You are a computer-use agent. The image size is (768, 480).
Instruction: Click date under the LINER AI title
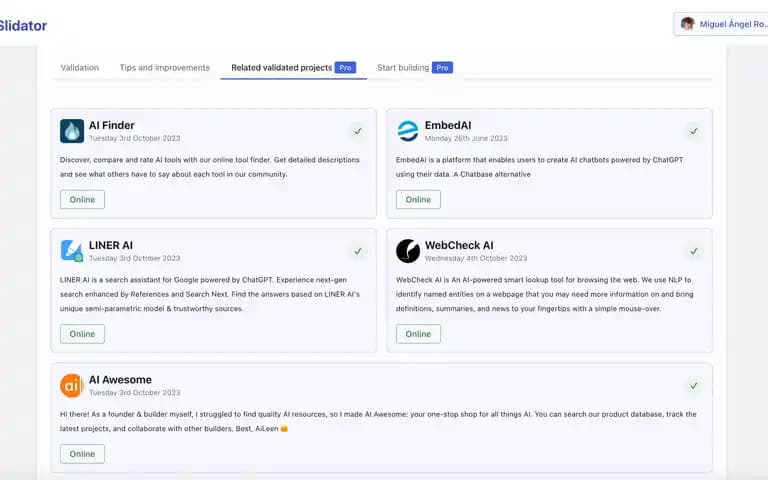(134, 258)
